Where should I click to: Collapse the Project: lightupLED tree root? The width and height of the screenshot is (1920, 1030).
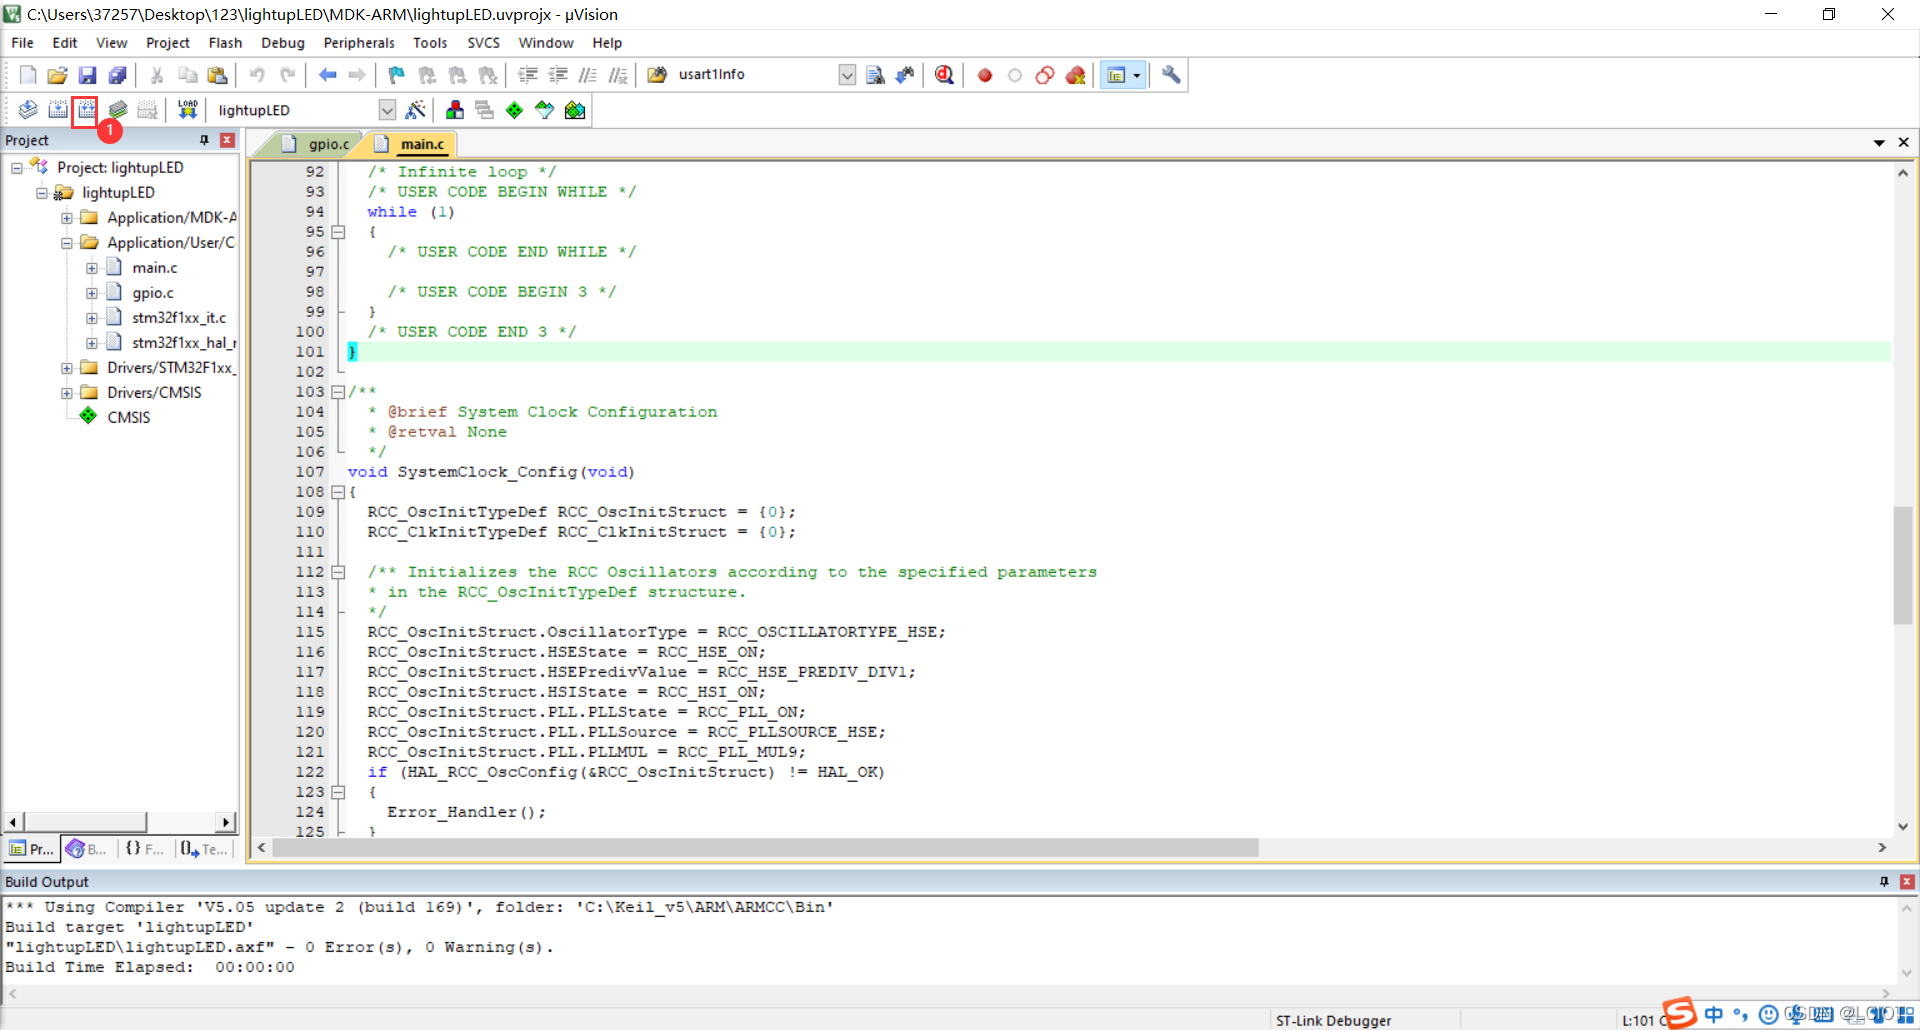[17, 168]
